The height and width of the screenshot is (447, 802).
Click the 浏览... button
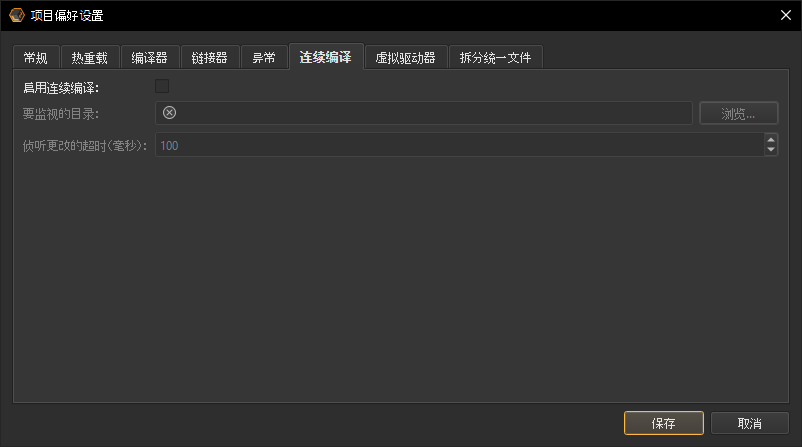point(739,113)
